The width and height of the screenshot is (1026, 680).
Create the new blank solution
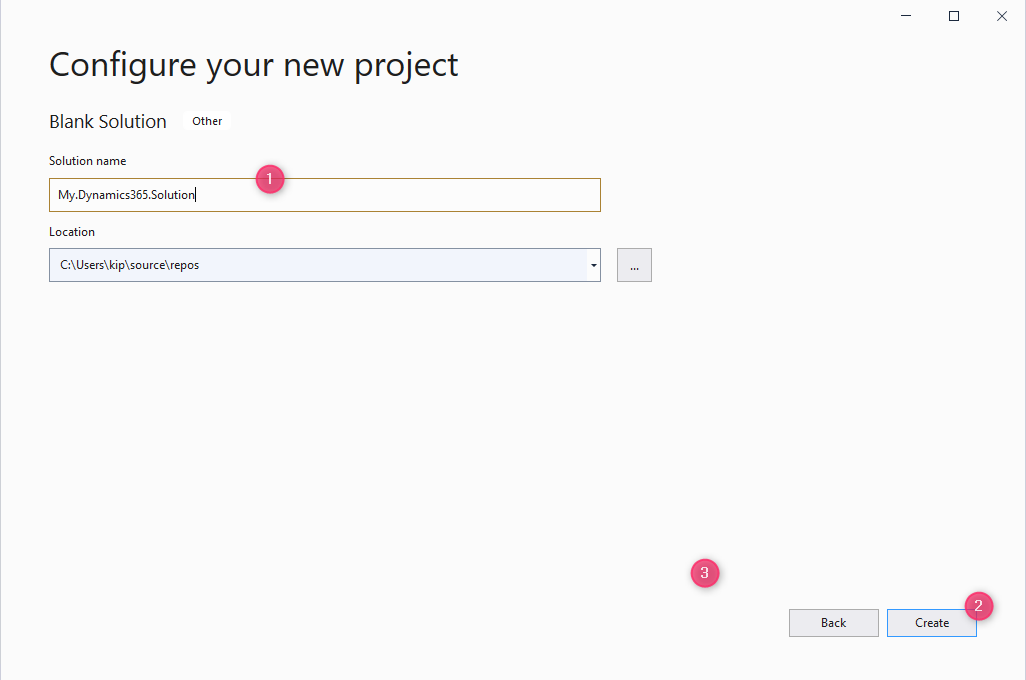click(932, 623)
